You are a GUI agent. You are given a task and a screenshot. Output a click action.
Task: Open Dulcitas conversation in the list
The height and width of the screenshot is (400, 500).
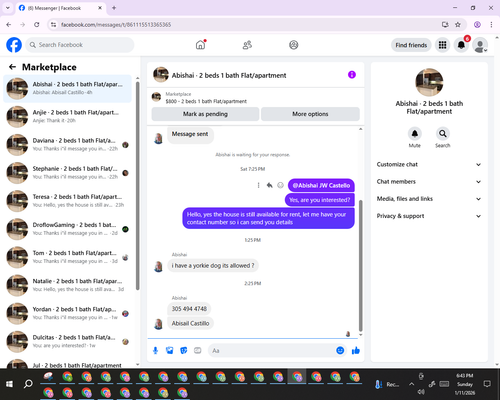(67, 342)
